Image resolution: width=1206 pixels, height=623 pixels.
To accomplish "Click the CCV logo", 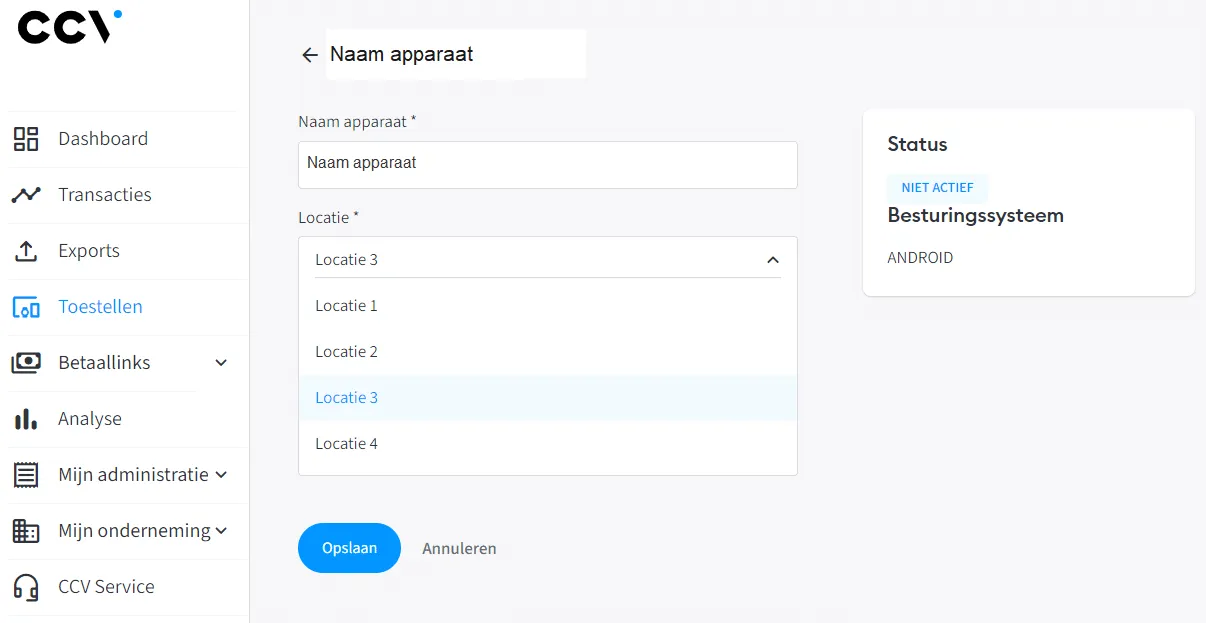I will (x=70, y=27).
